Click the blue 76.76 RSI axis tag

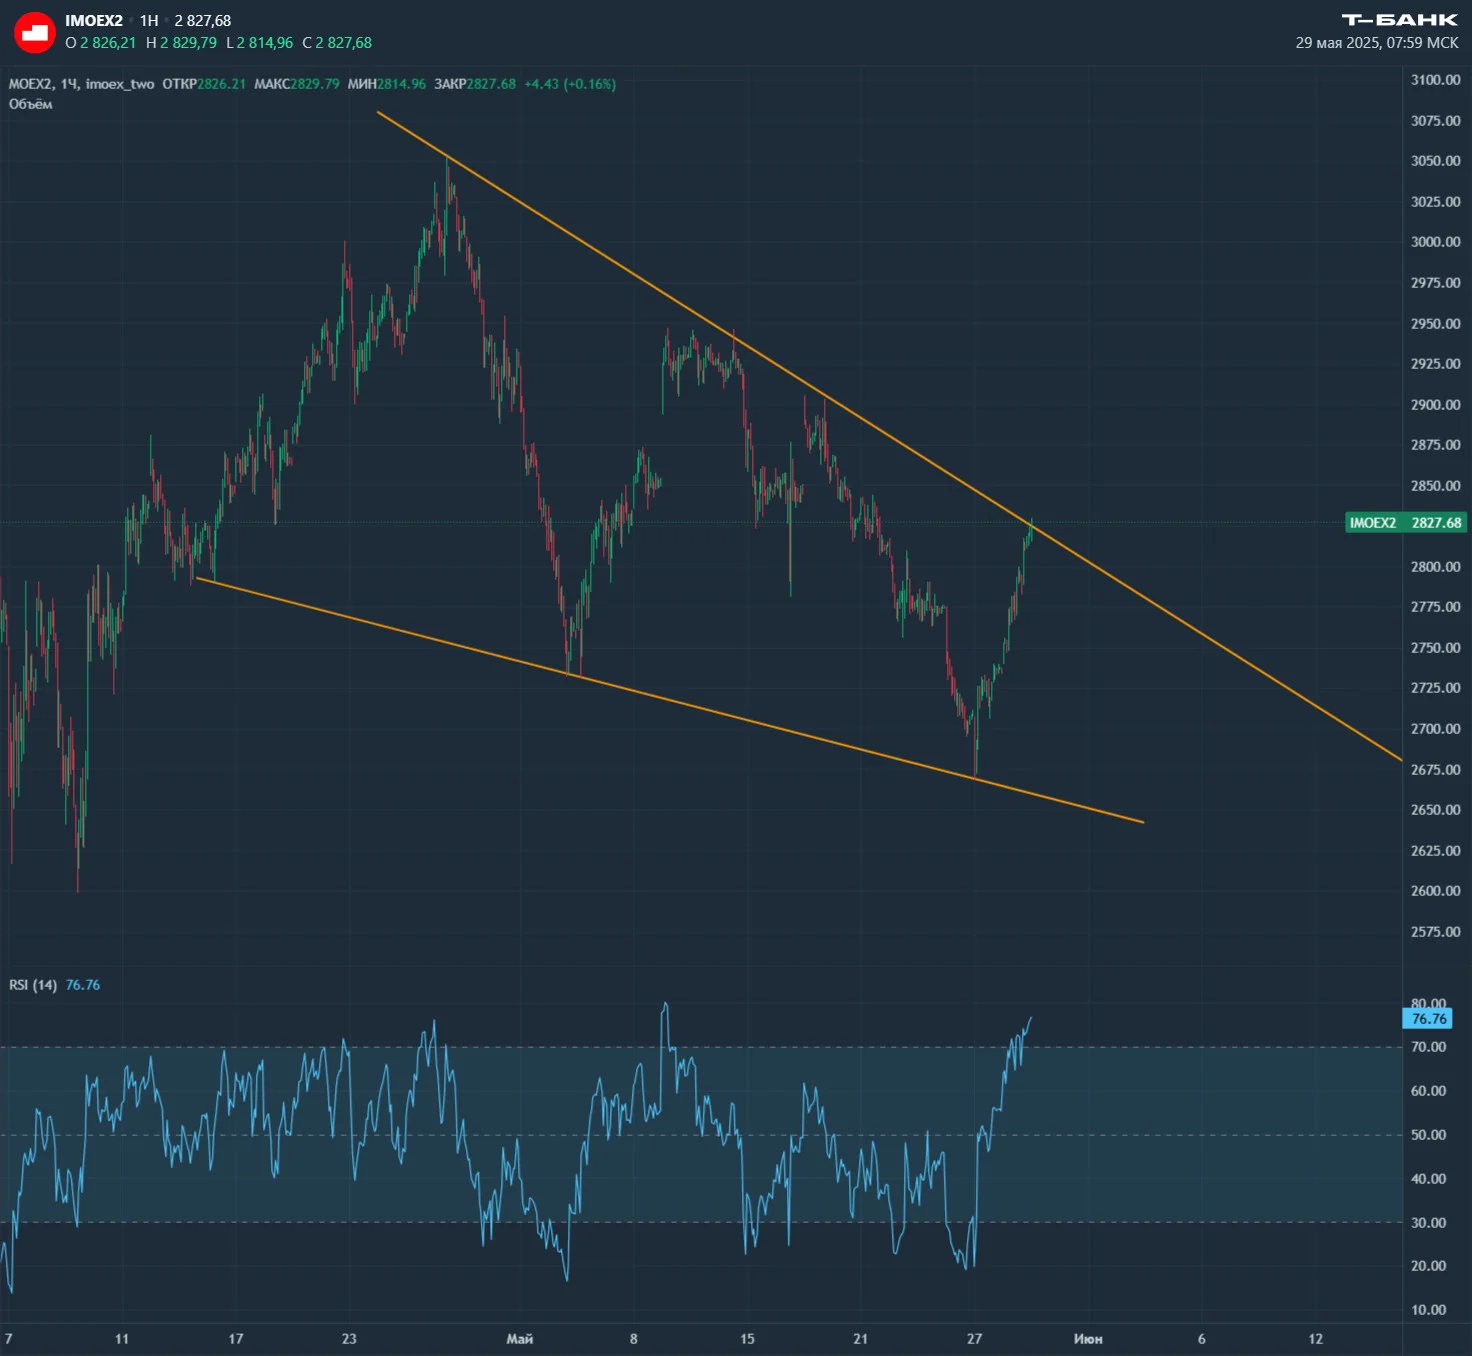pos(1429,1019)
